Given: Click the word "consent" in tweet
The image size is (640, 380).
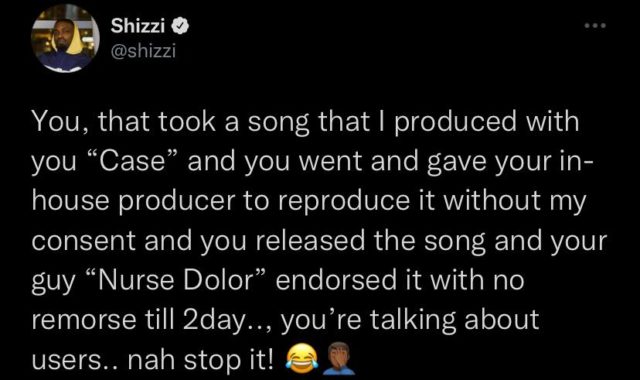Looking at the screenshot, I should (84, 241).
